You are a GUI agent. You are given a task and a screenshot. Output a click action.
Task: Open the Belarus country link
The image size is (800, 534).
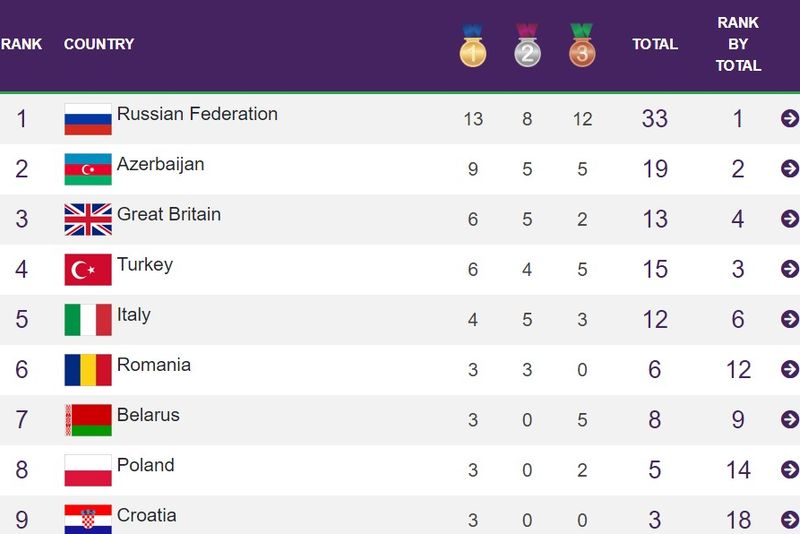pos(148,415)
